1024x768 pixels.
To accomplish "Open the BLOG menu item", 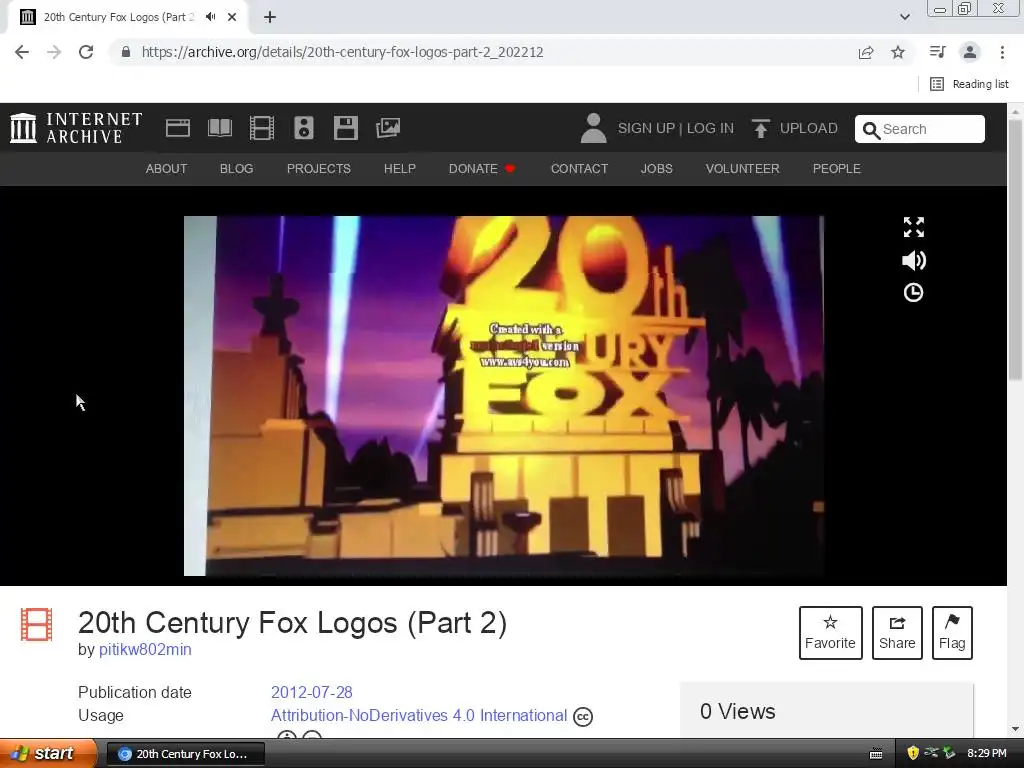I will (x=236, y=168).
